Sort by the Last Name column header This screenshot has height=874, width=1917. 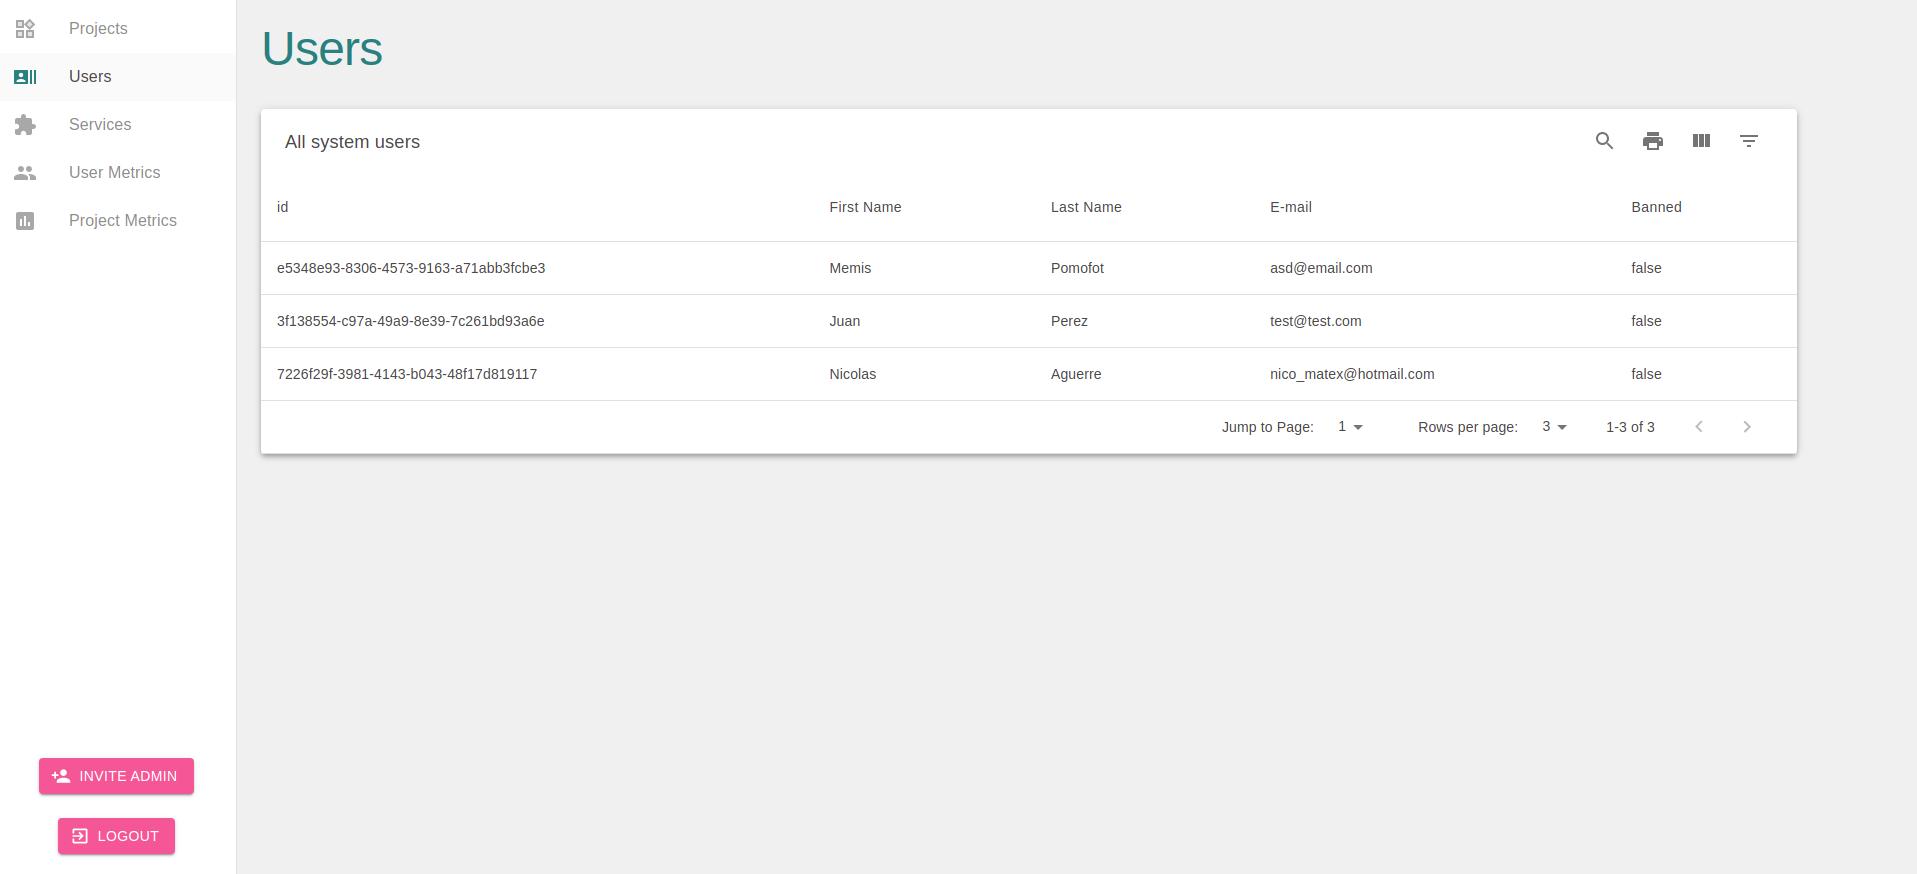1086,207
